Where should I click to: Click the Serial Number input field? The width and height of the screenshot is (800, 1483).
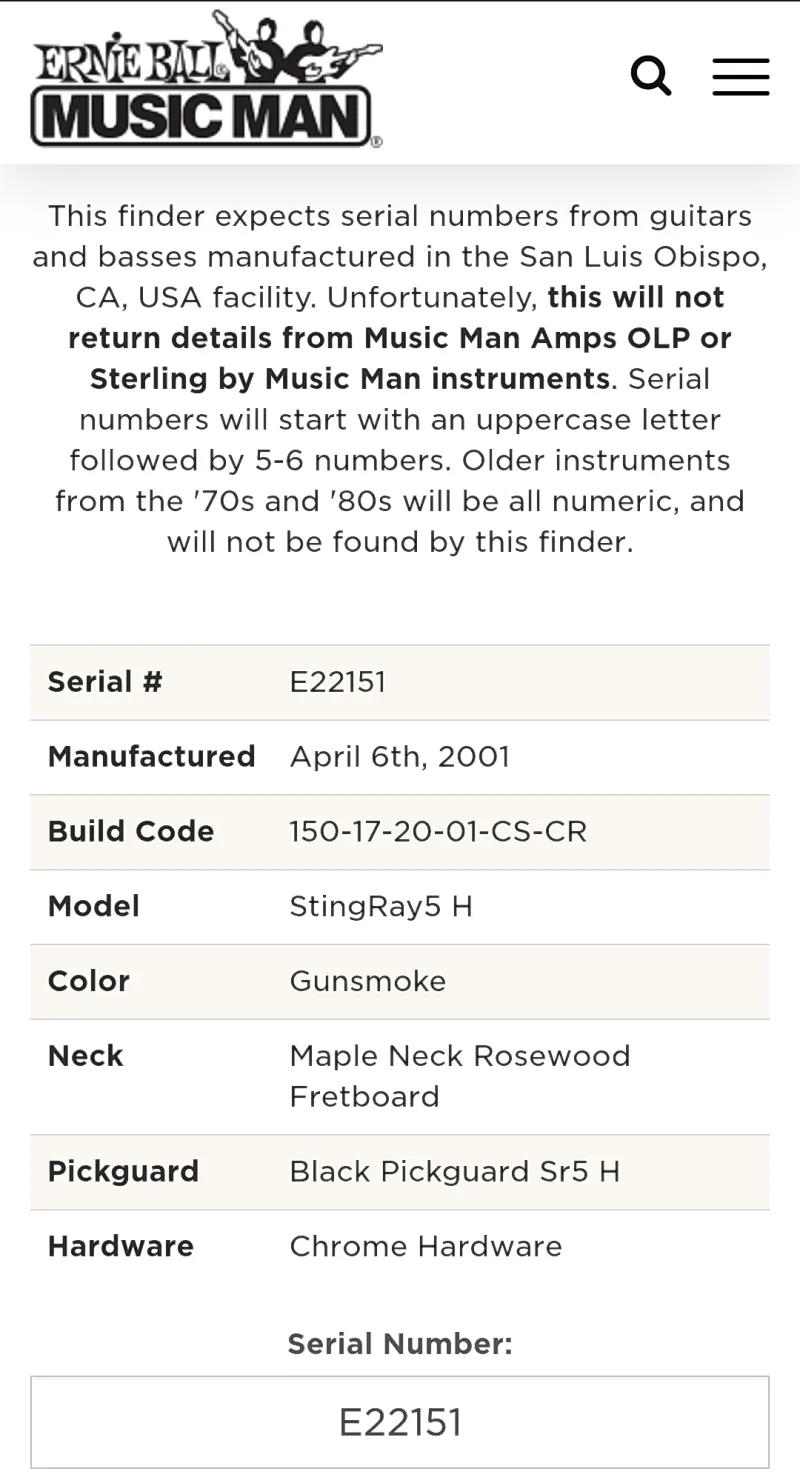point(400,1422)
